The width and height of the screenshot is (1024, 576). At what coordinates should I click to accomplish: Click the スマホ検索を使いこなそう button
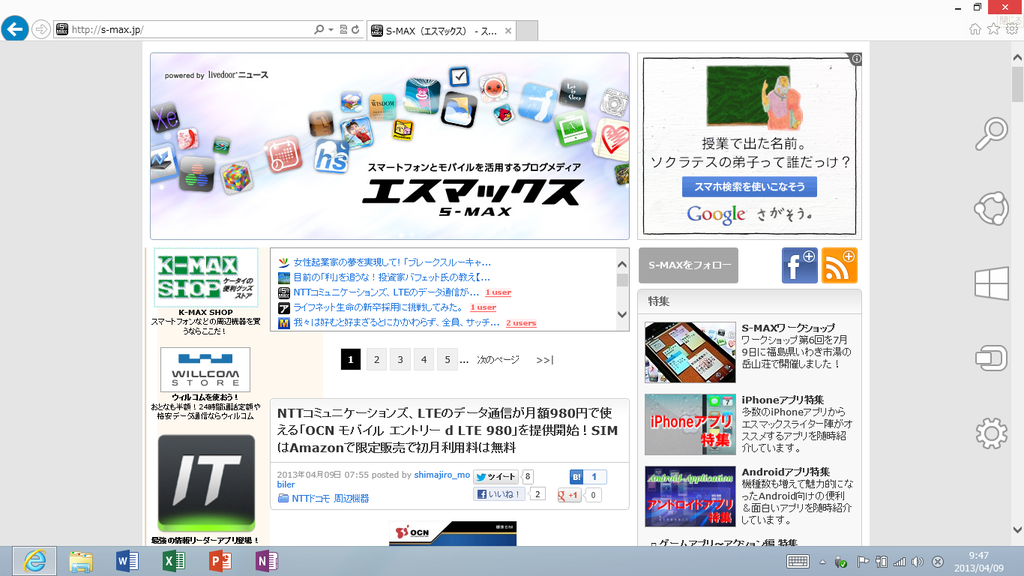coord(749,187)
